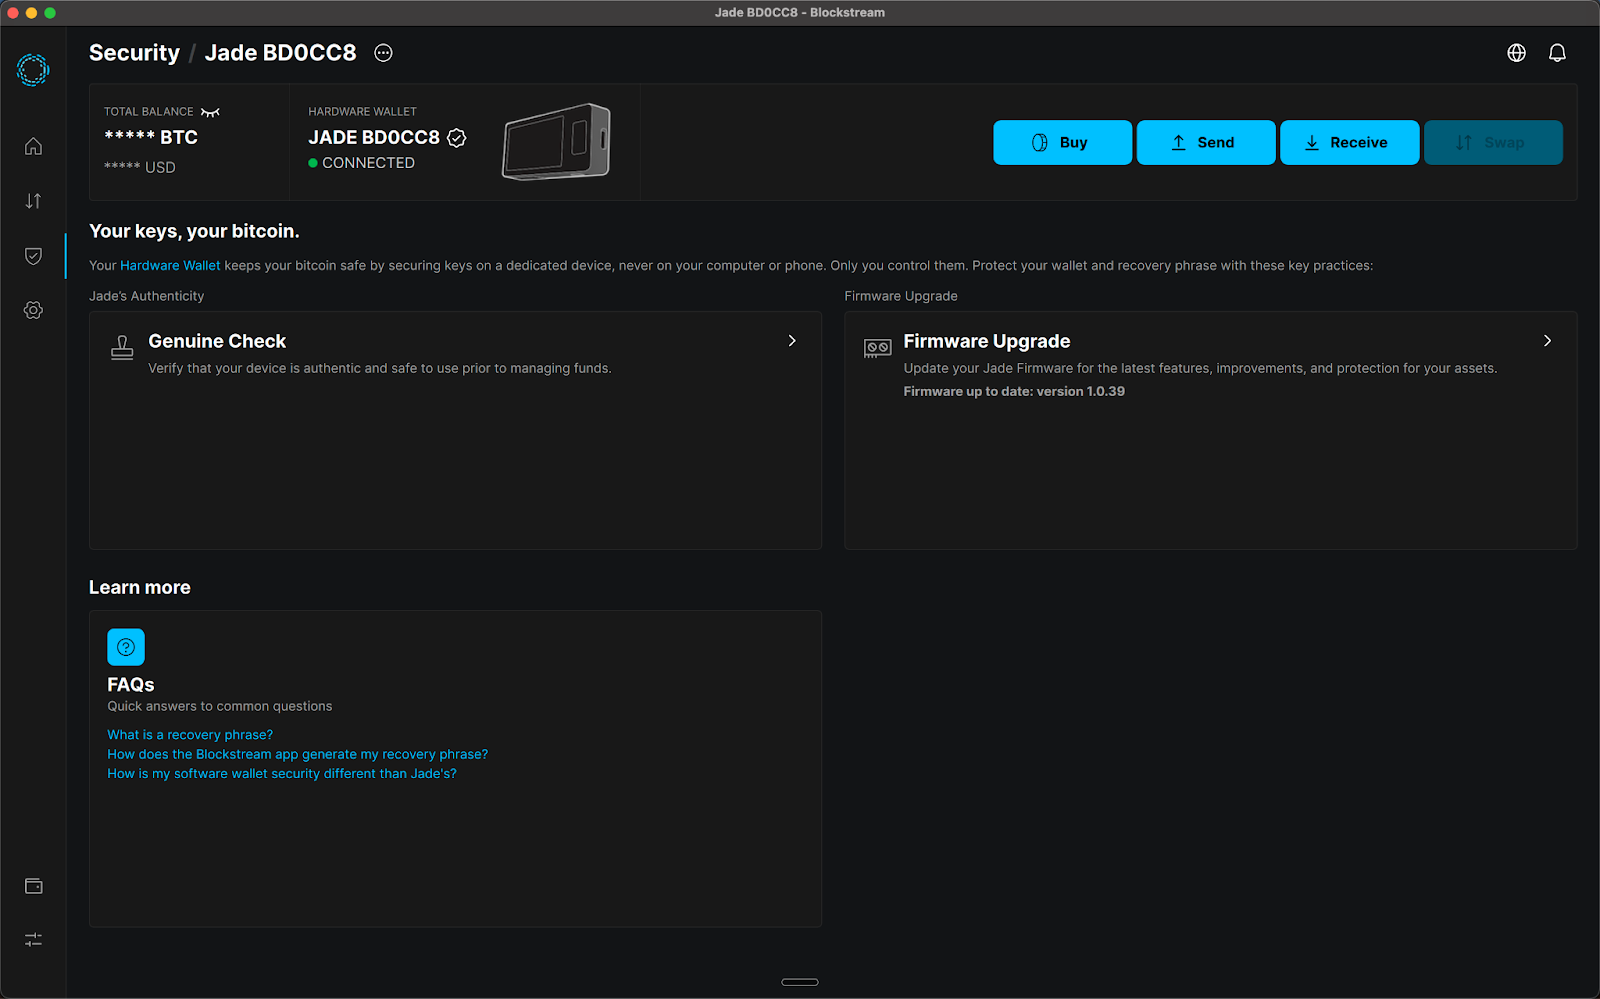The image size is (1600, 999).
Task: Click the Receive button
Action: click(x=1349, y=142)
